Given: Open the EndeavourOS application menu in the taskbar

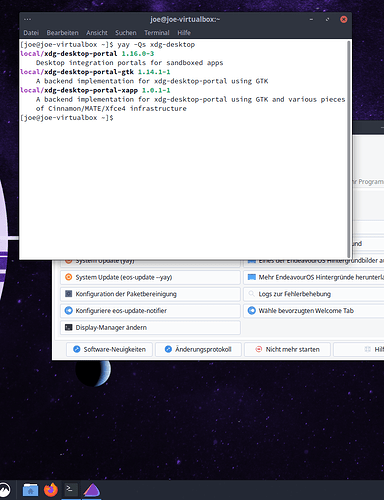Looking at the screenshot, I should coord(4,490).
